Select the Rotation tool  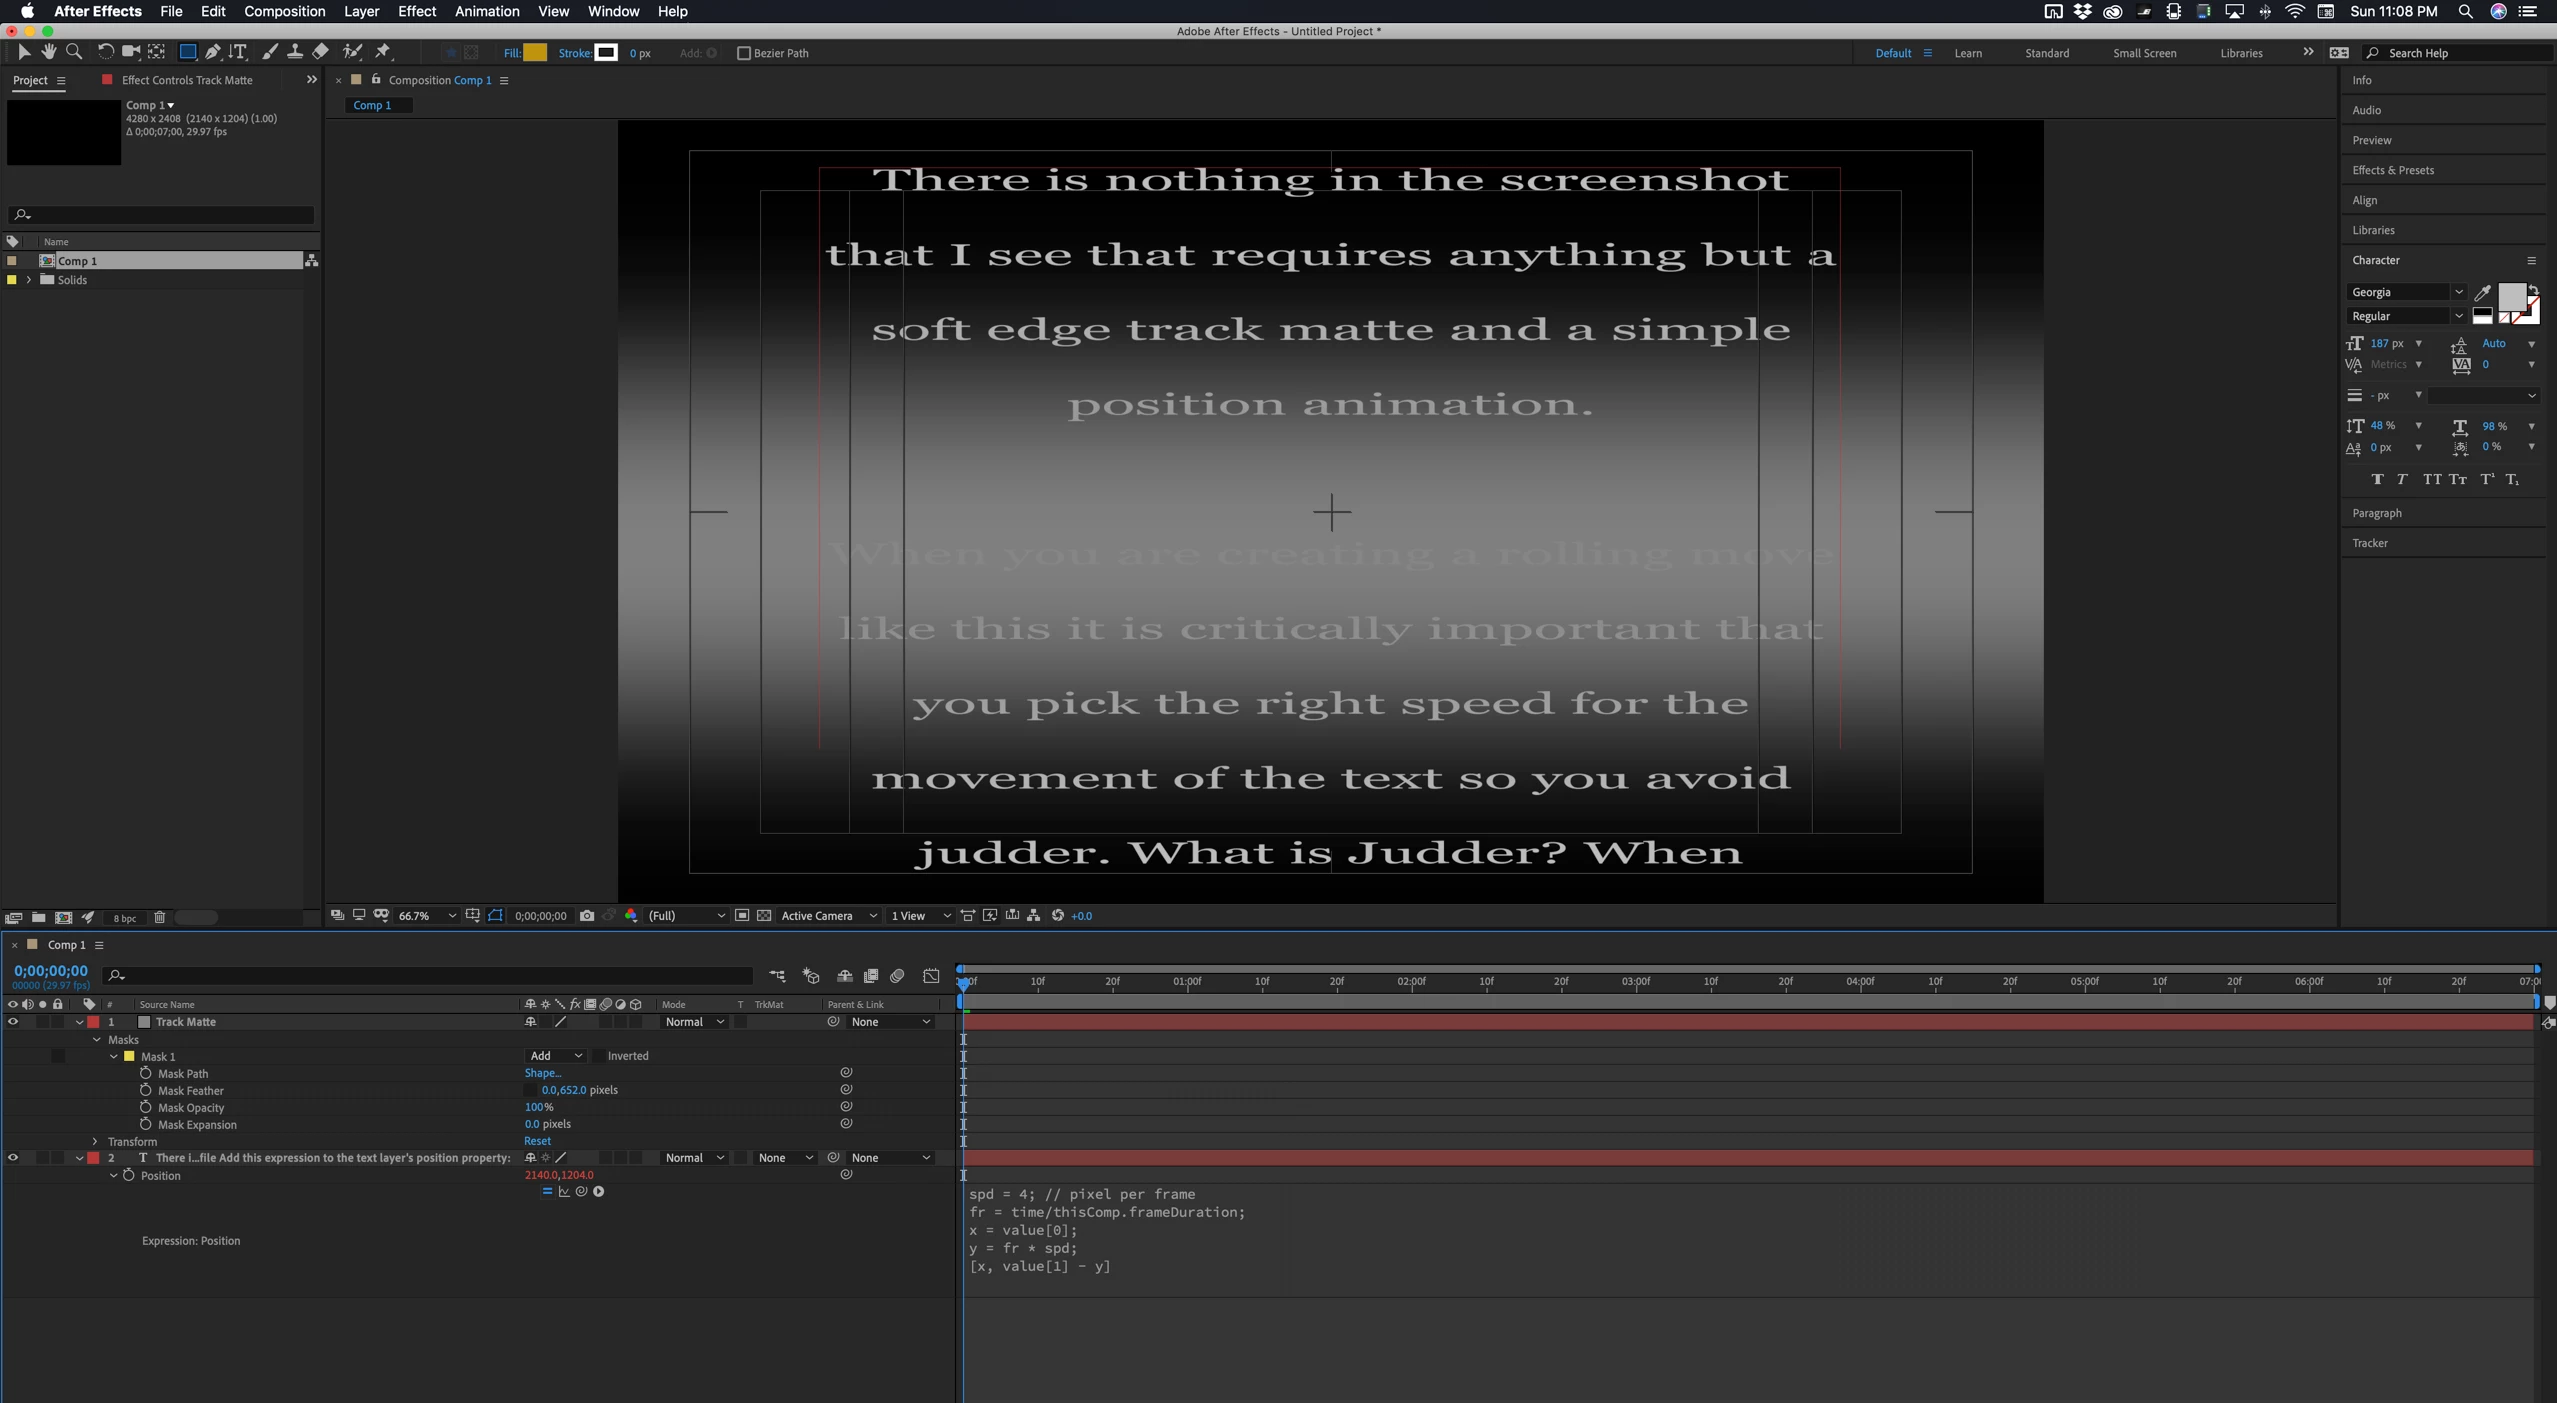point(105,52)
